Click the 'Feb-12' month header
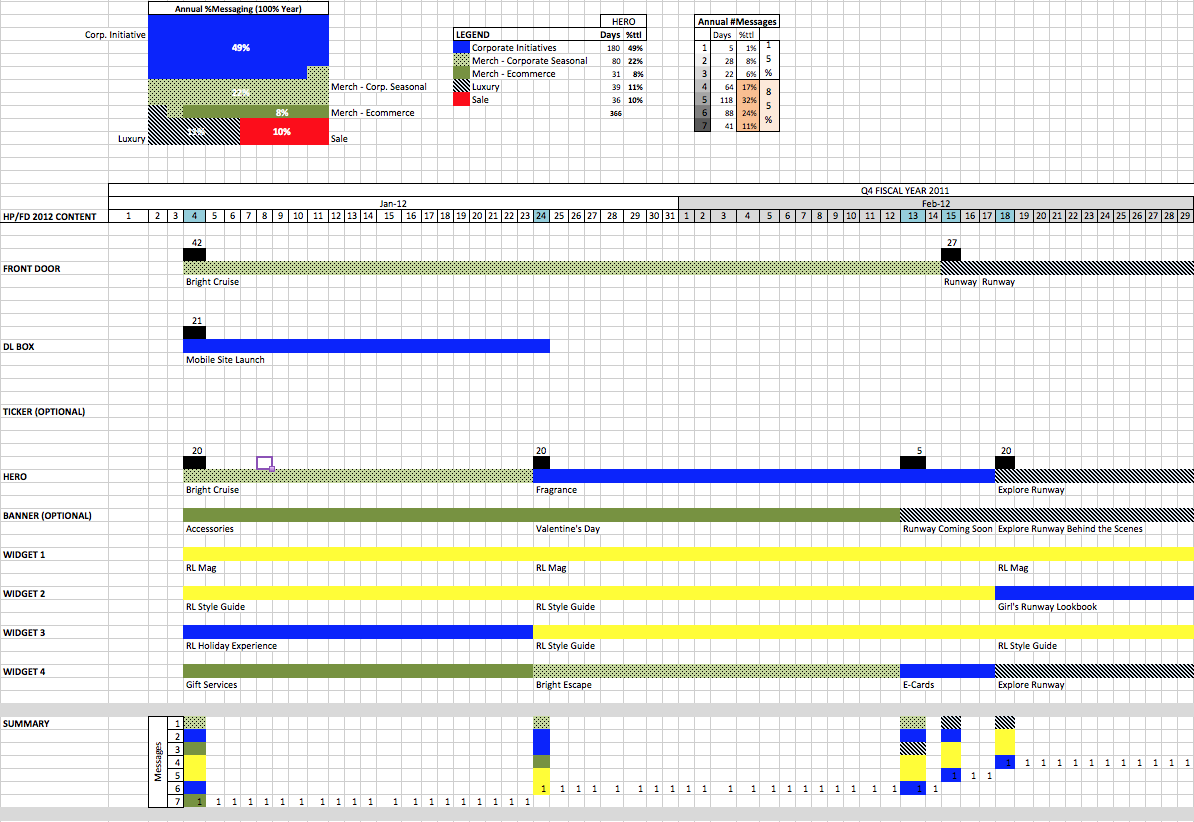The height and width of the screenshot is (822, 1194). tap(936, 203)
